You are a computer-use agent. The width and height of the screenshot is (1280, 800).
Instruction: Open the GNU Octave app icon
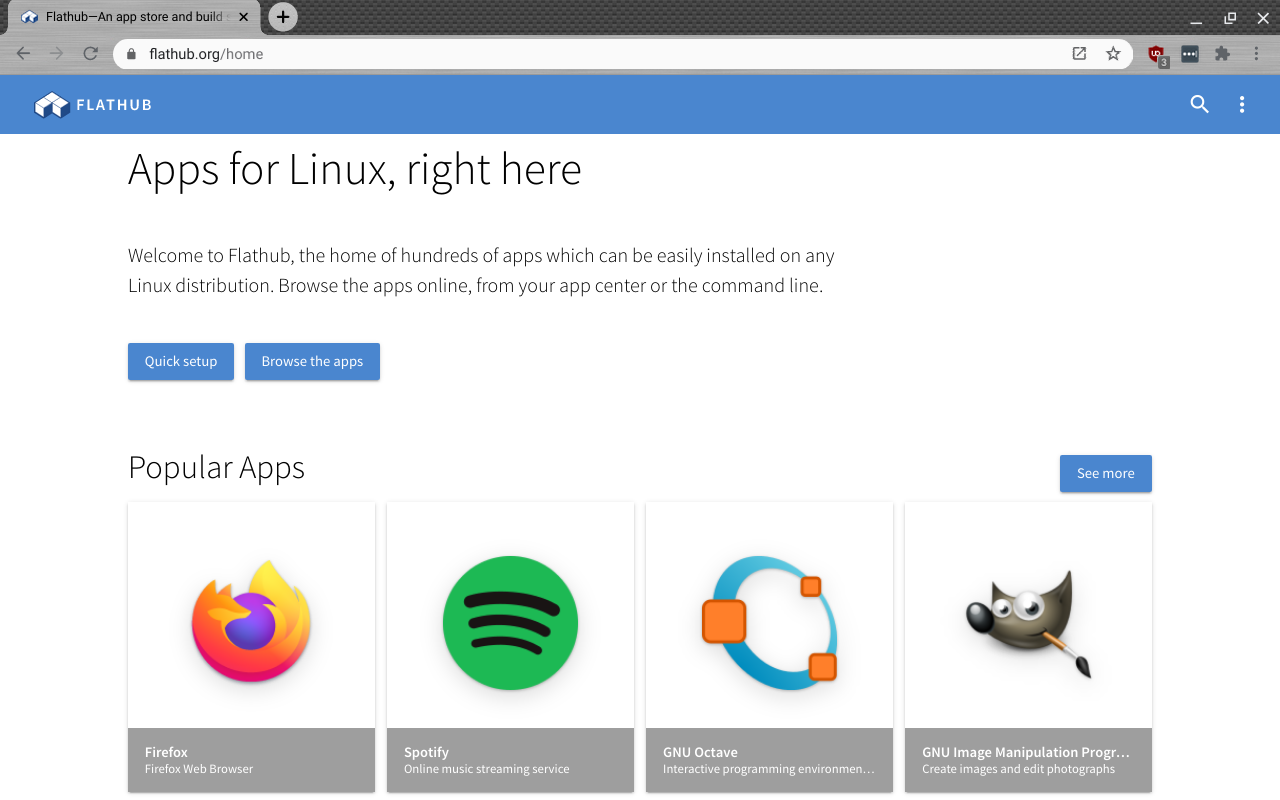[x=769, y=622]
